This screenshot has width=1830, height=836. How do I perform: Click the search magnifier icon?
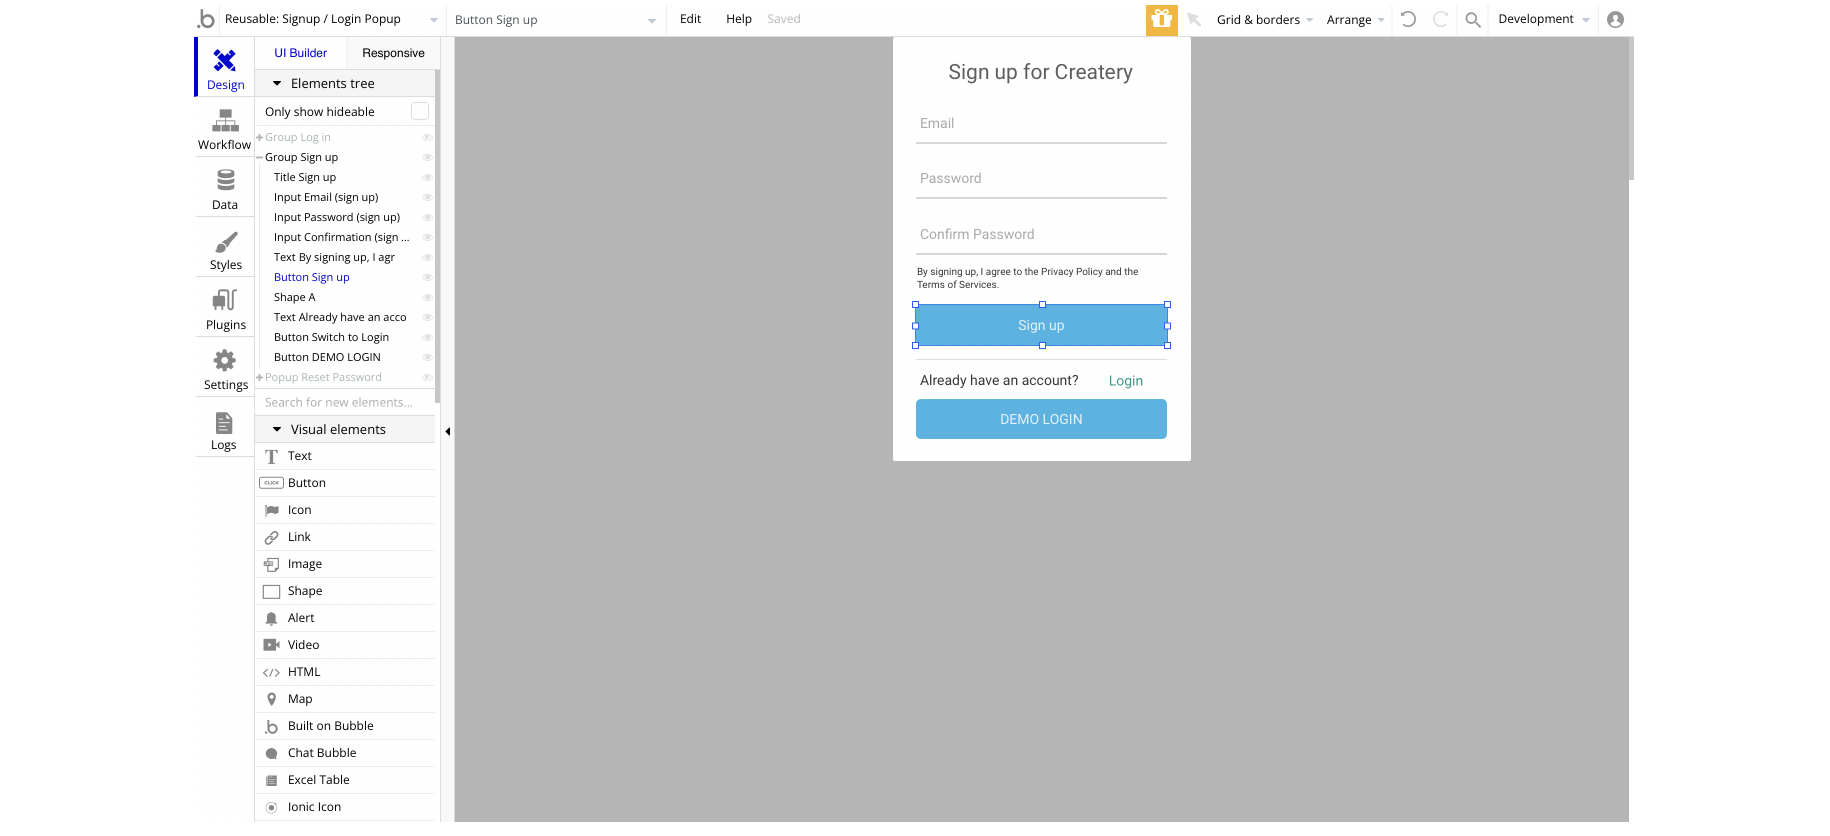coord(1473,19)
